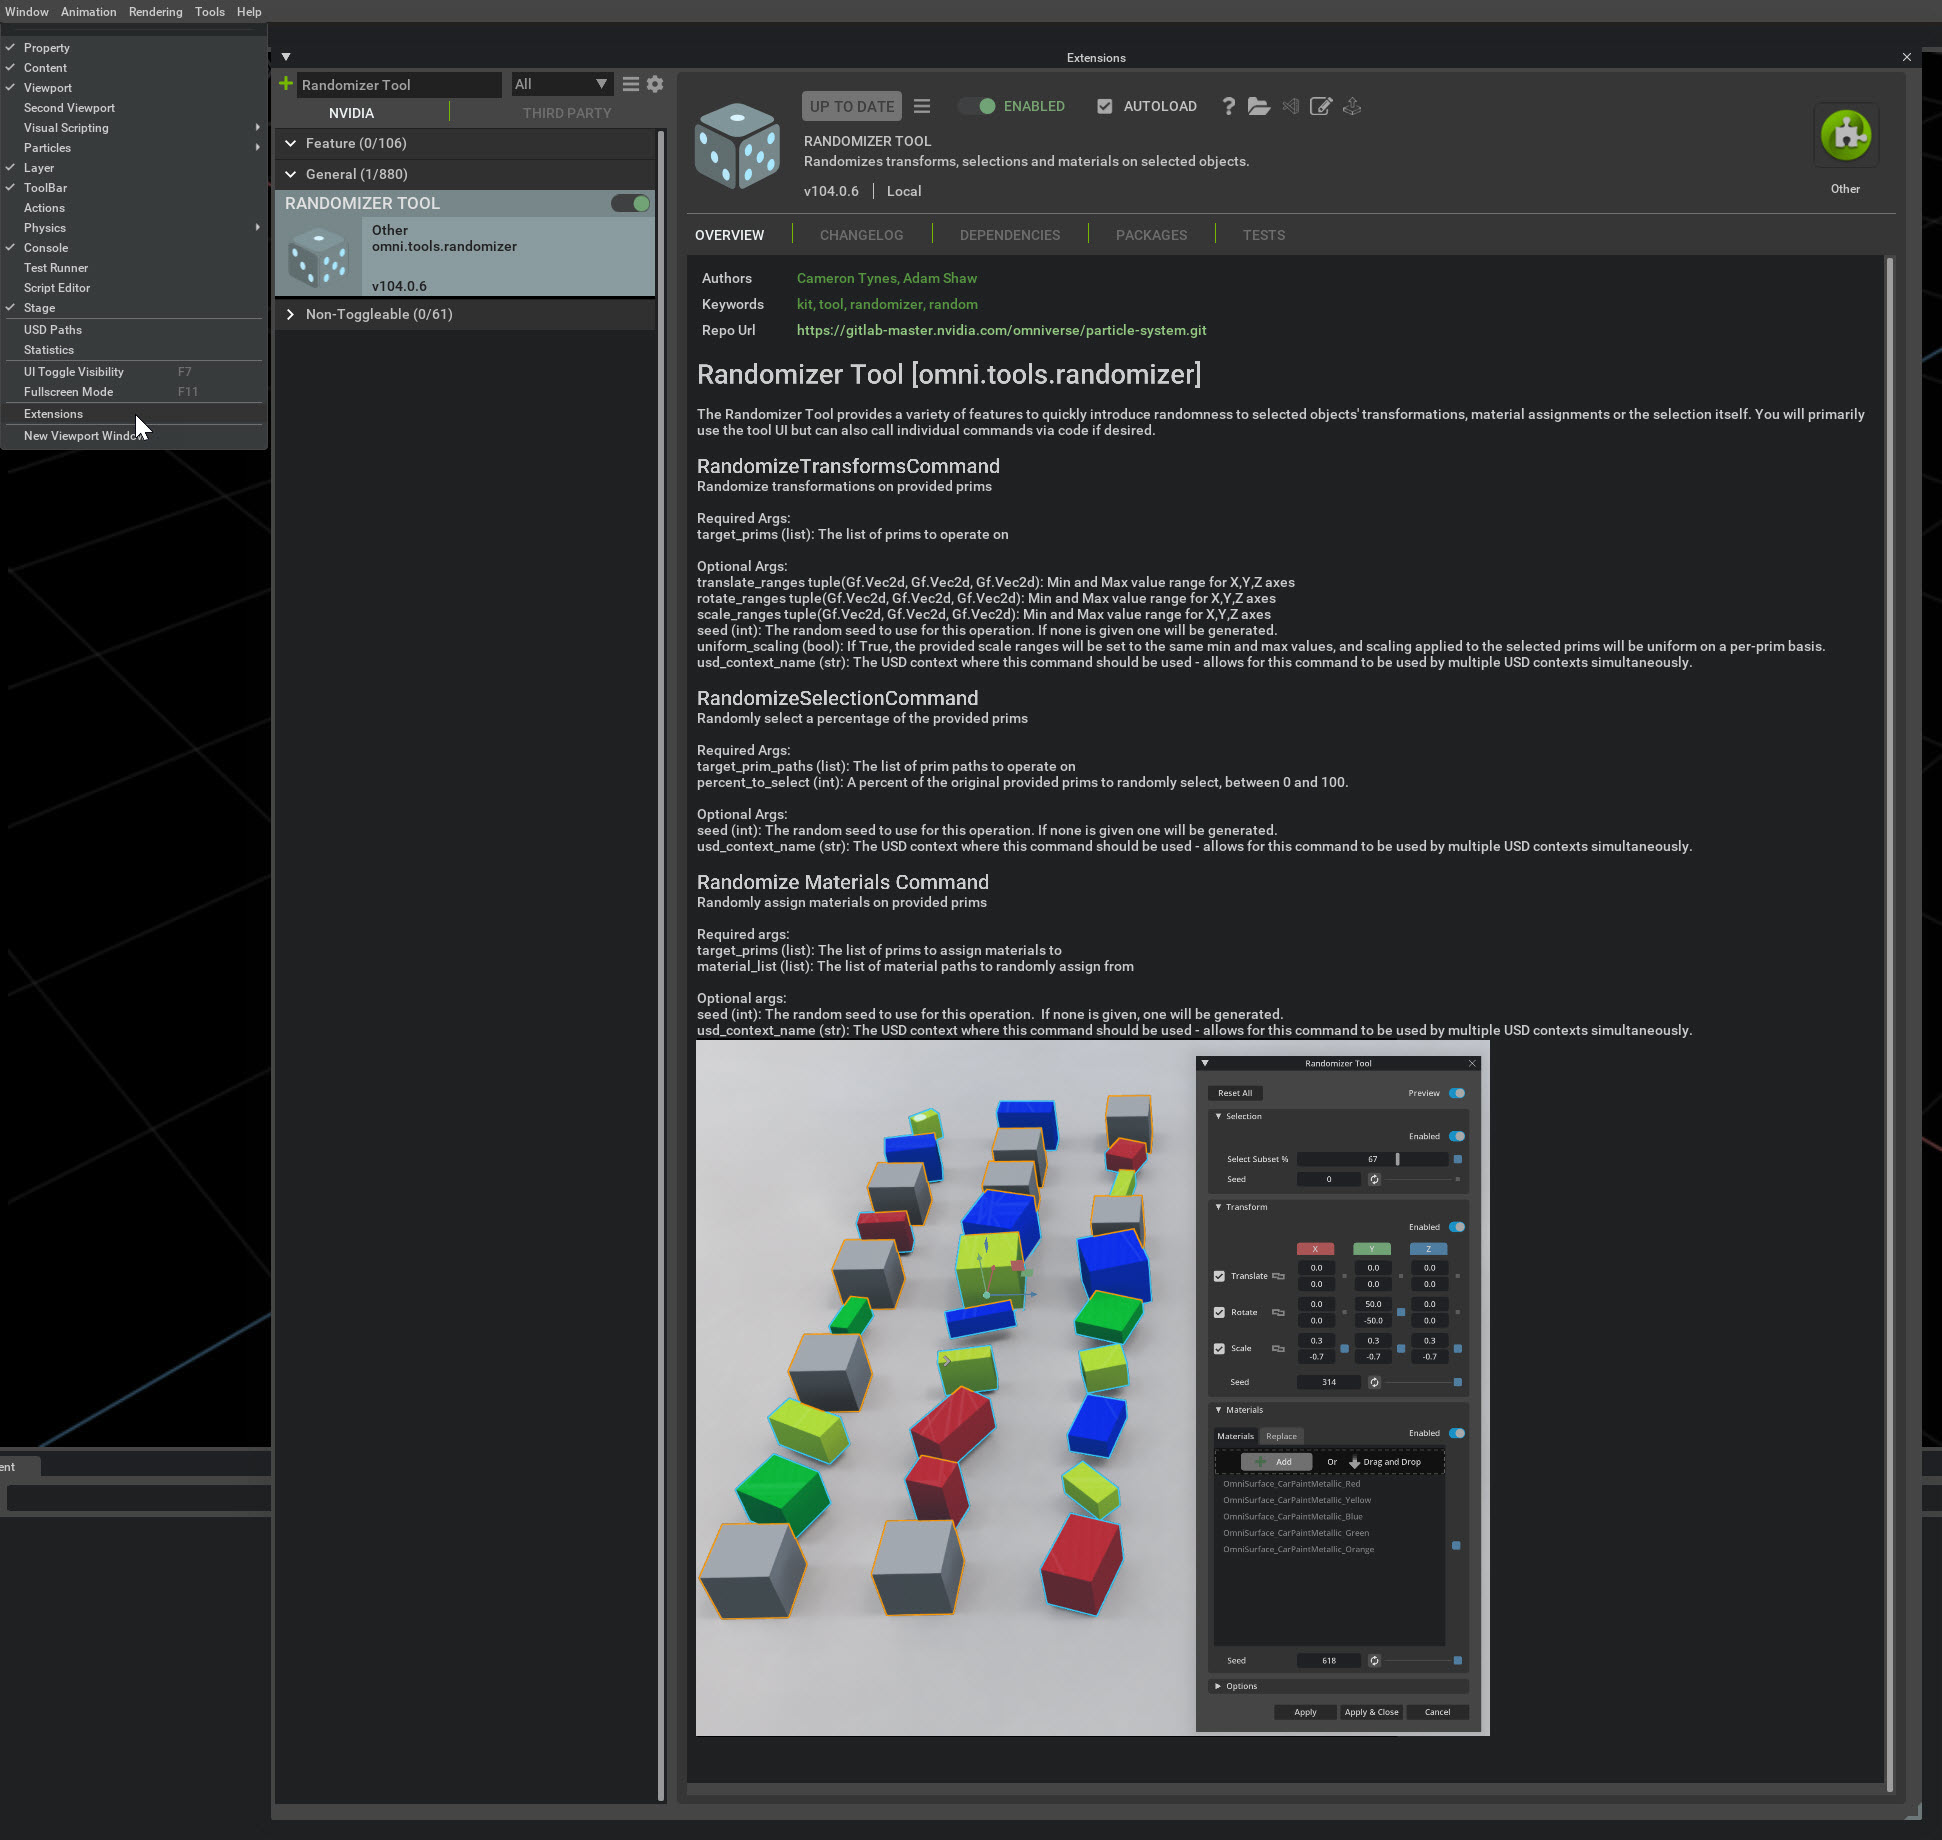
Task: Open extension in VS Code icon
Action: (1291, 106)
